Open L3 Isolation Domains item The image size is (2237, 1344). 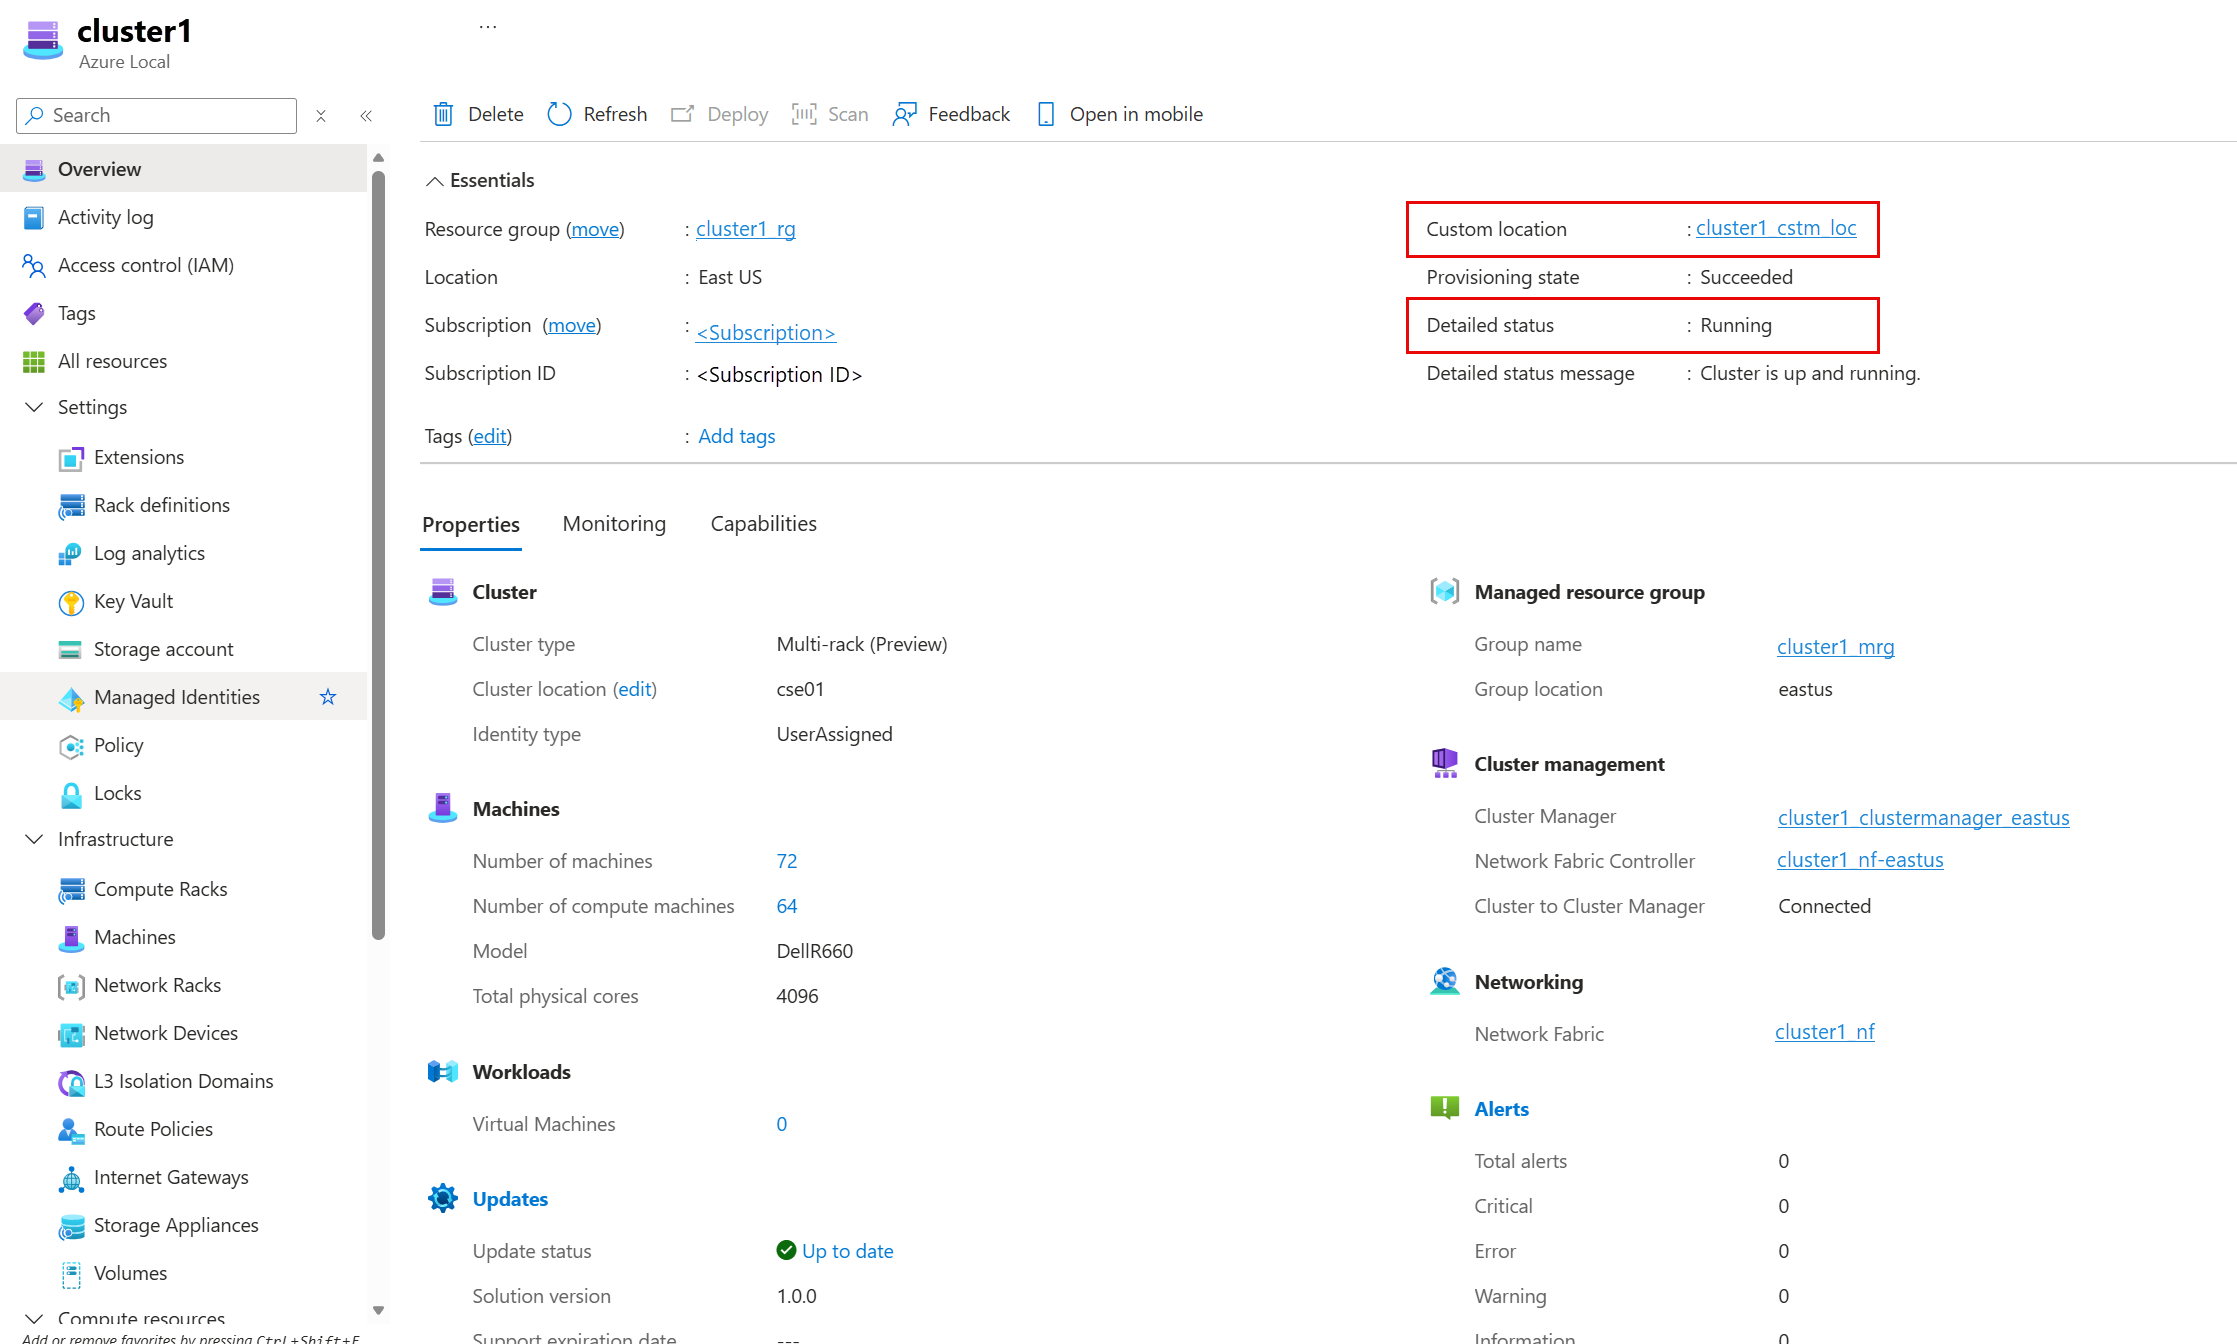[x=183, y=1081]
